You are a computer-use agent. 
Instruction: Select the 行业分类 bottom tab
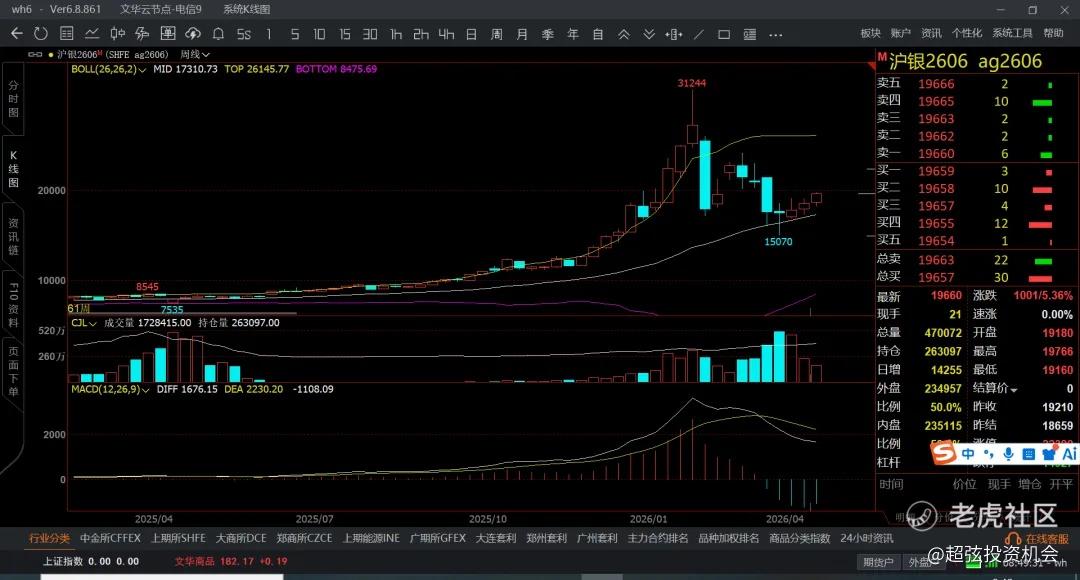(49, 538)
